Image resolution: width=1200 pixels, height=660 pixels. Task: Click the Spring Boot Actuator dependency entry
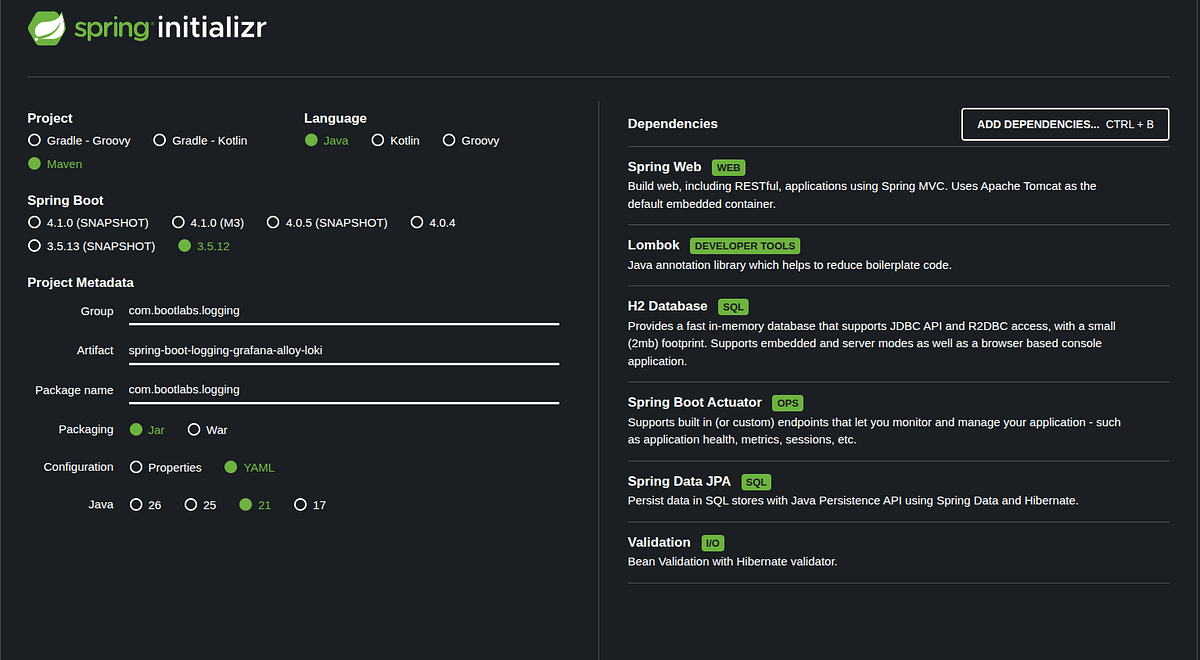(x=898, y=421)
